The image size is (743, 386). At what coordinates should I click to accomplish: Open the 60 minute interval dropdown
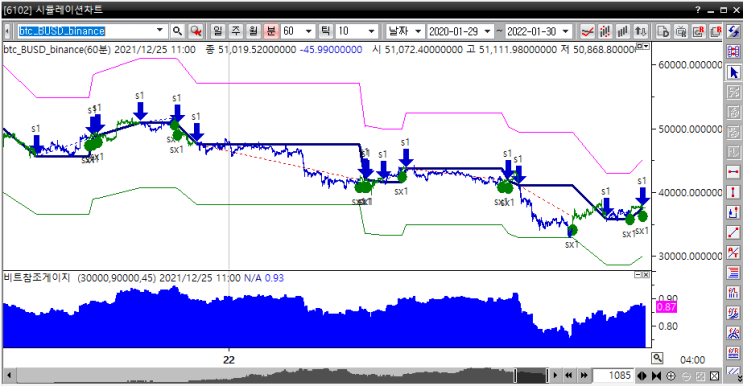pyautogui.click(x=309, y=32)
